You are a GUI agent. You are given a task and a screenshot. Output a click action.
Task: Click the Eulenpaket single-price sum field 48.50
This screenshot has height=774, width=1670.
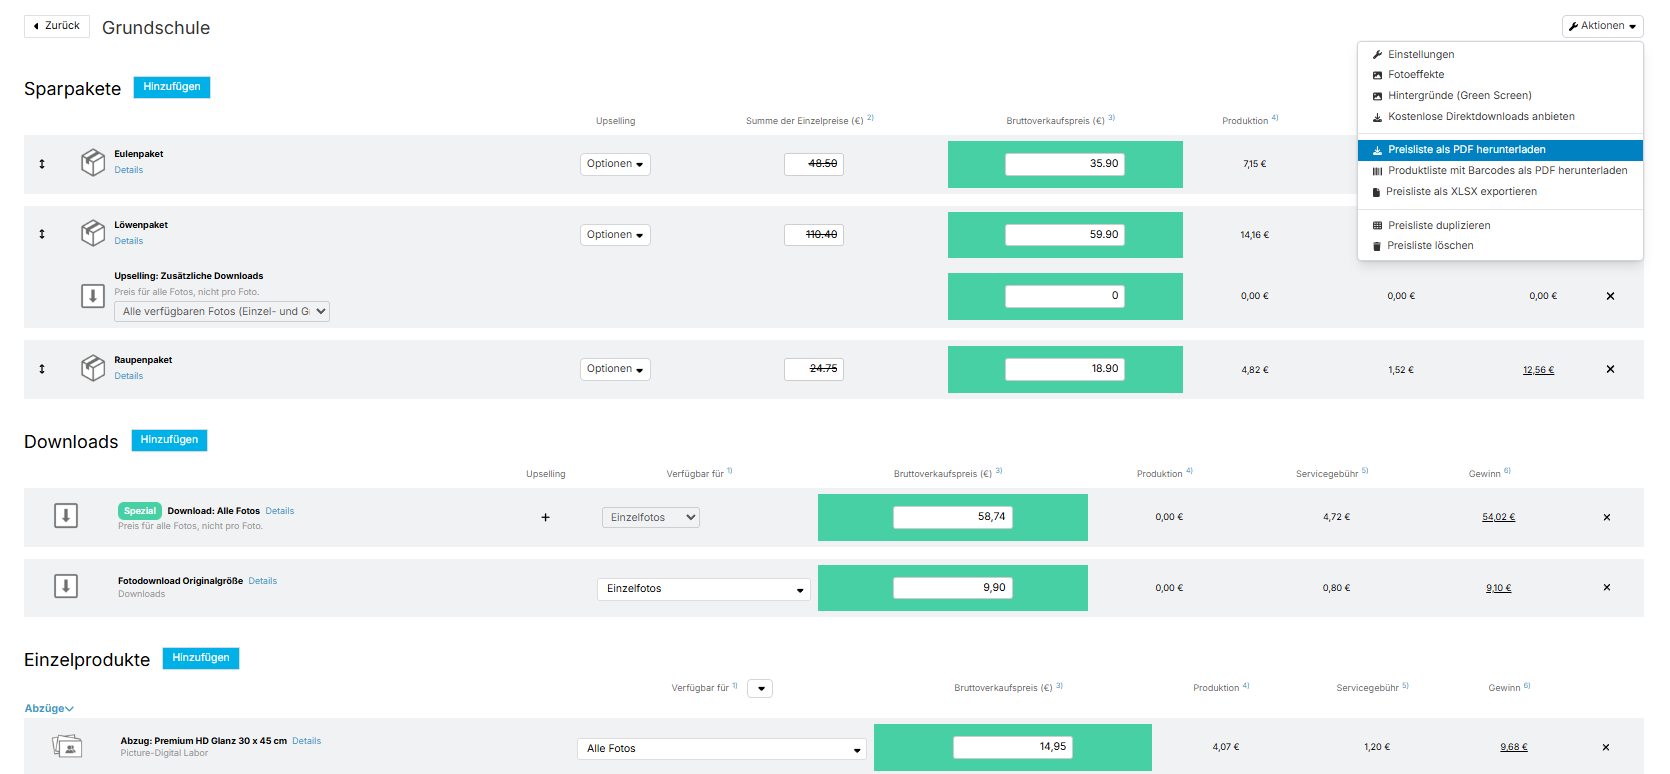[814, 164]
